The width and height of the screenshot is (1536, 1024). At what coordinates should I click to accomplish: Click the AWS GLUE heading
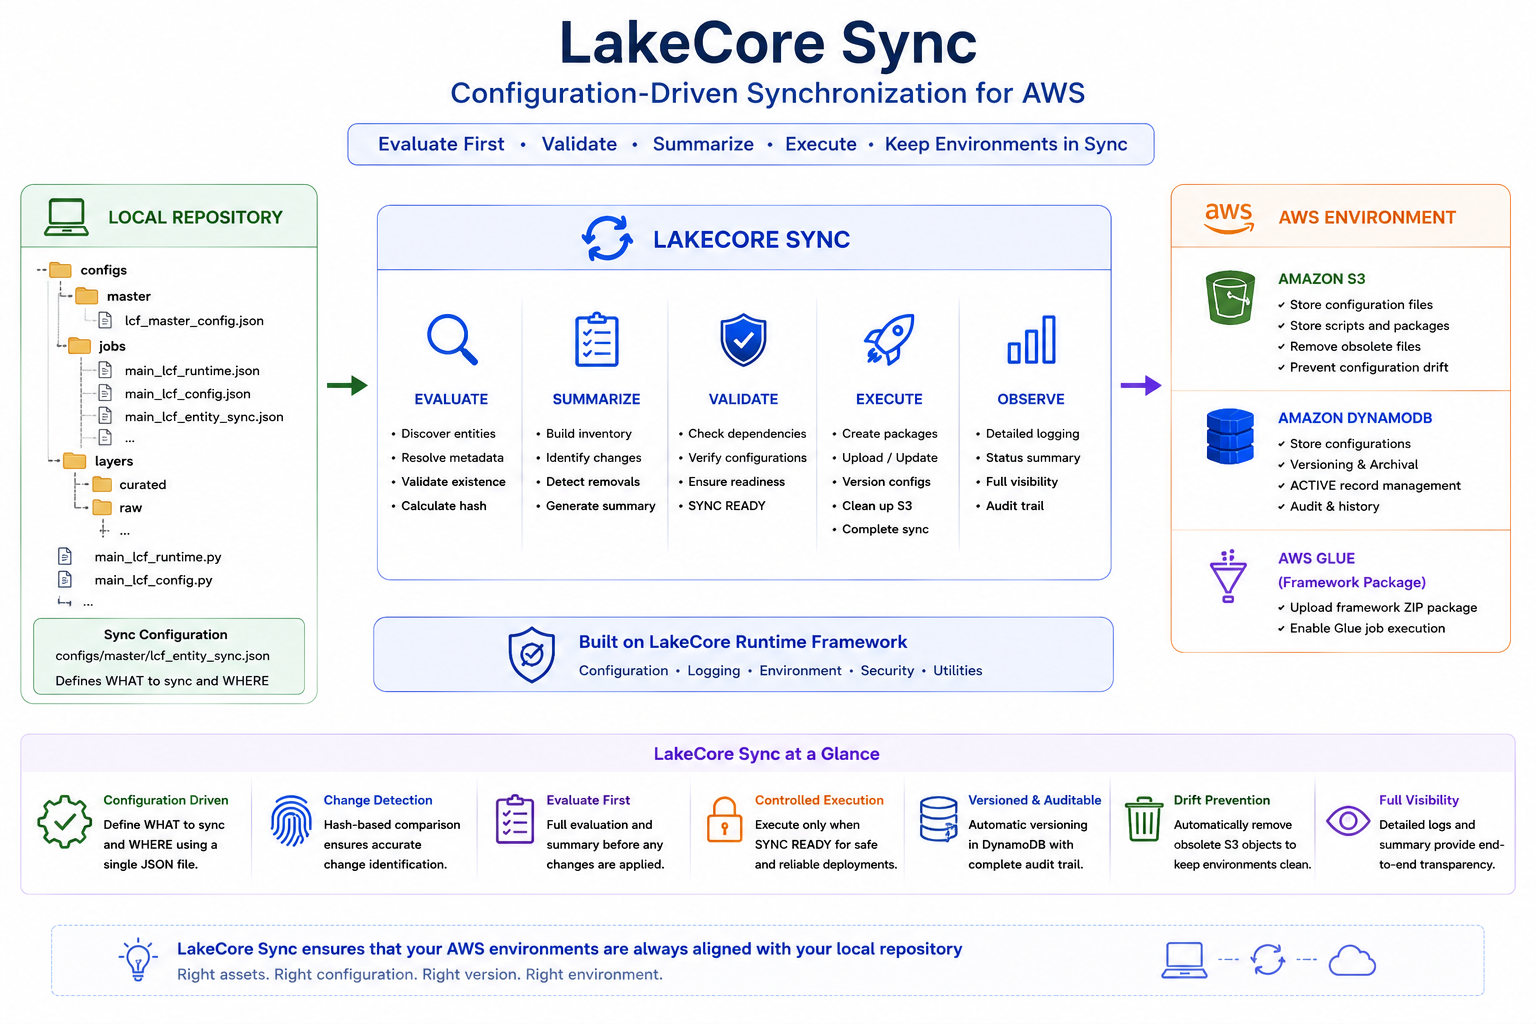coord(1316,558)
